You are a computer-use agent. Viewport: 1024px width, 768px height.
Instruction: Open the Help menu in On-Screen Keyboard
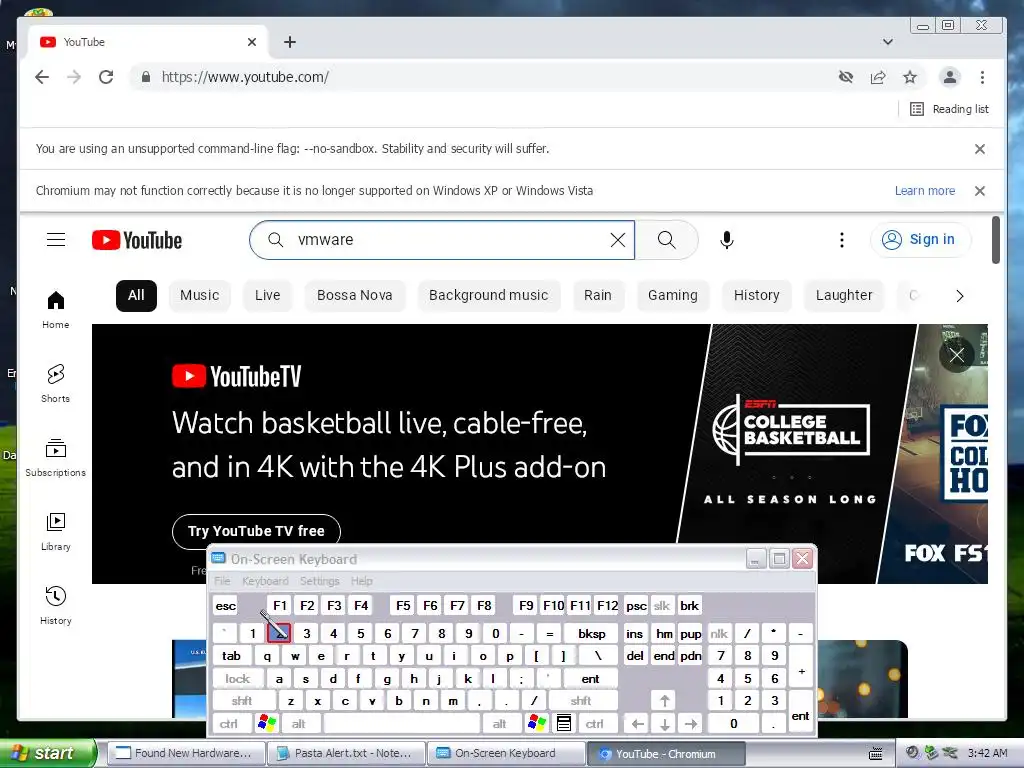361,581
